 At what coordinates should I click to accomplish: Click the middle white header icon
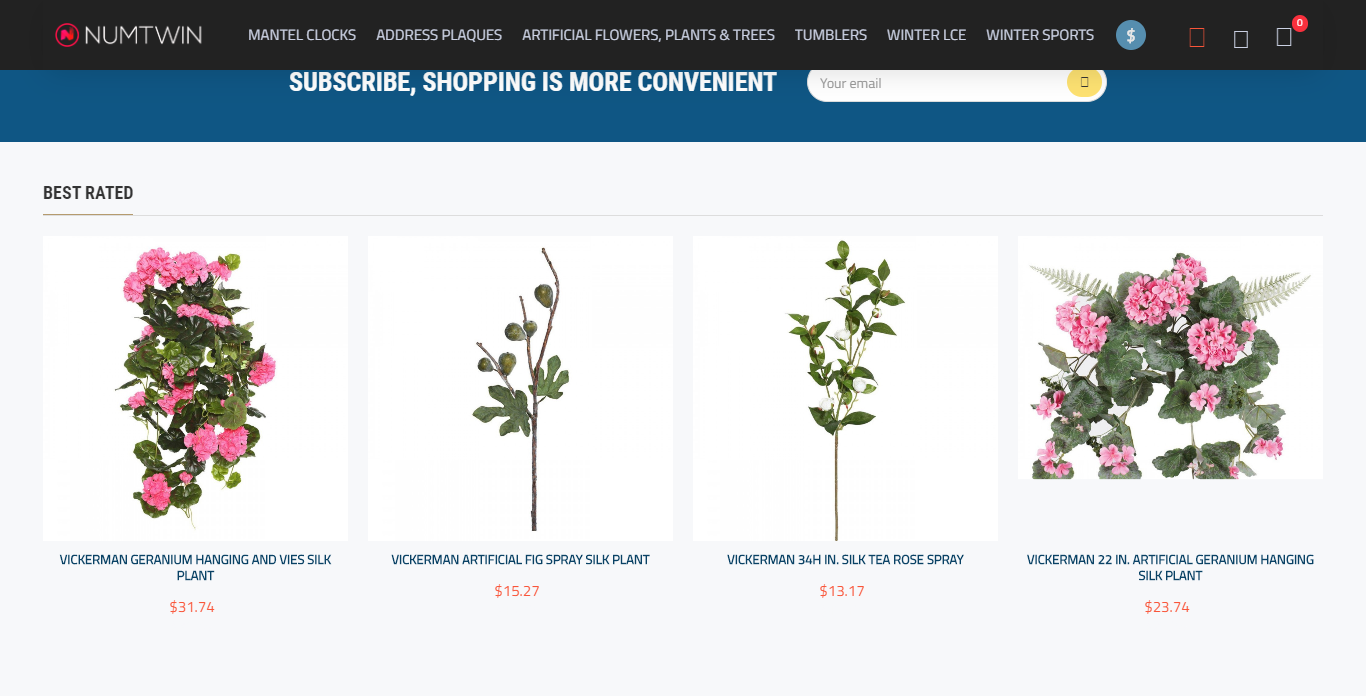[x=1241, y=39]
